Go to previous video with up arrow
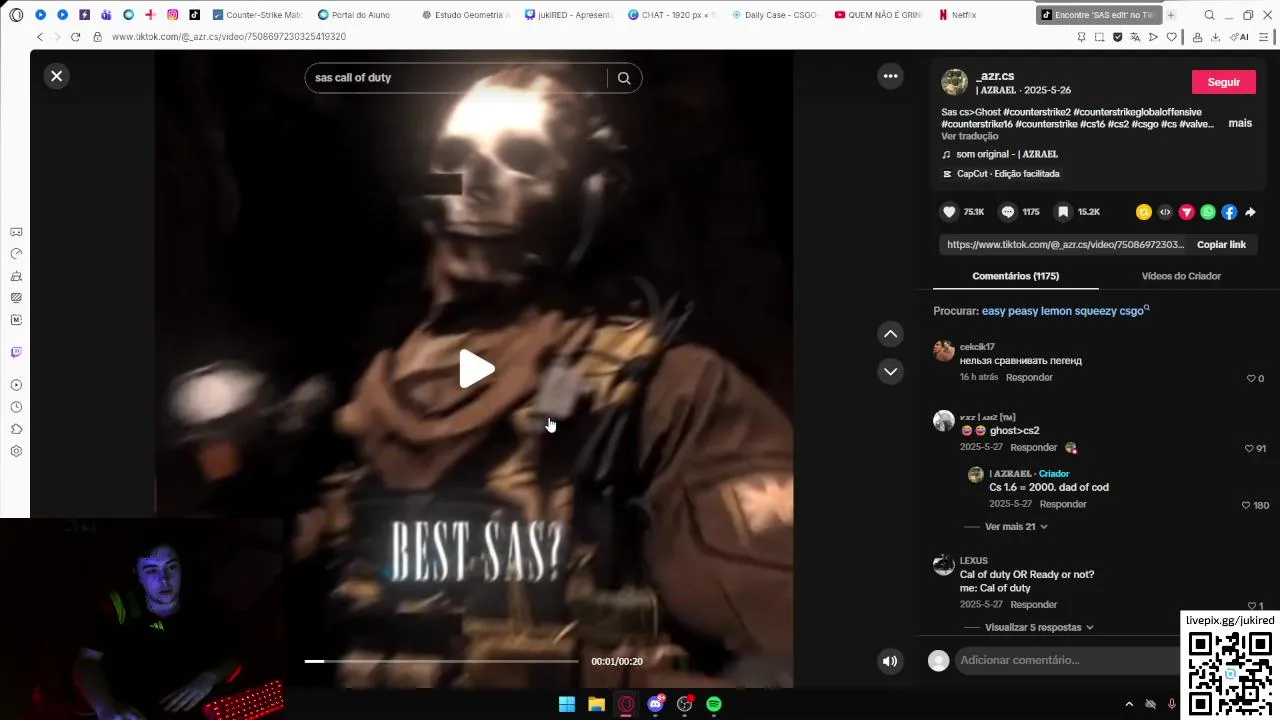 (890, 334)
